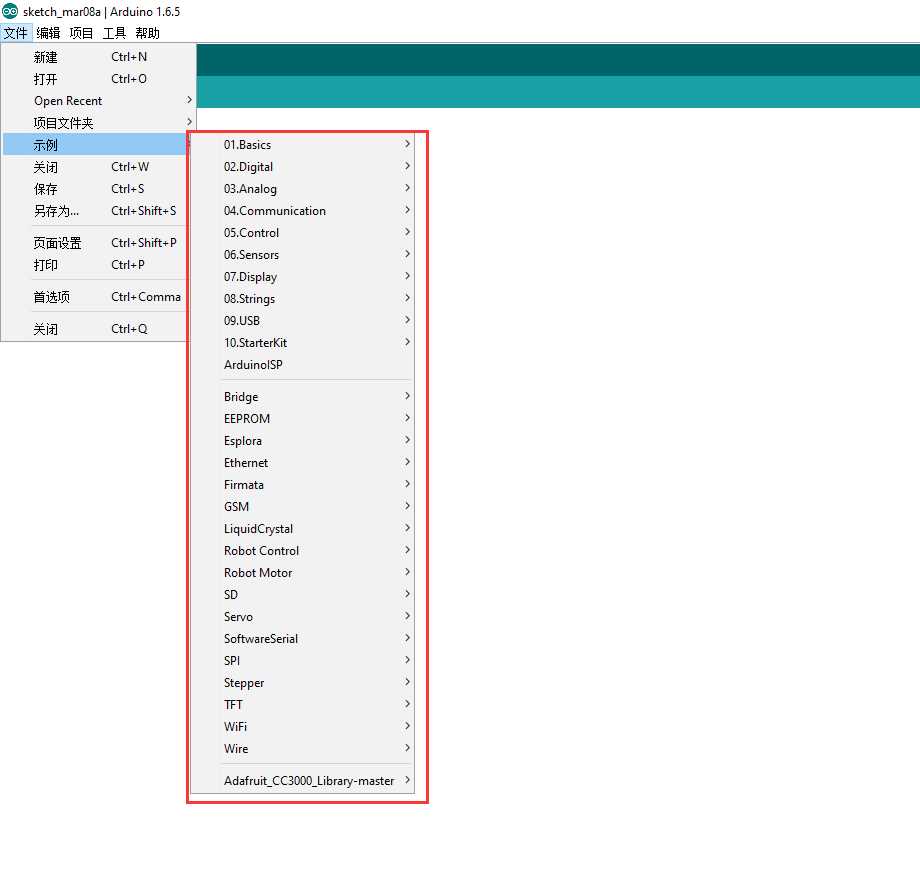Open the 工具 menu
Screen dimensions: 920x882
(114, 33)
